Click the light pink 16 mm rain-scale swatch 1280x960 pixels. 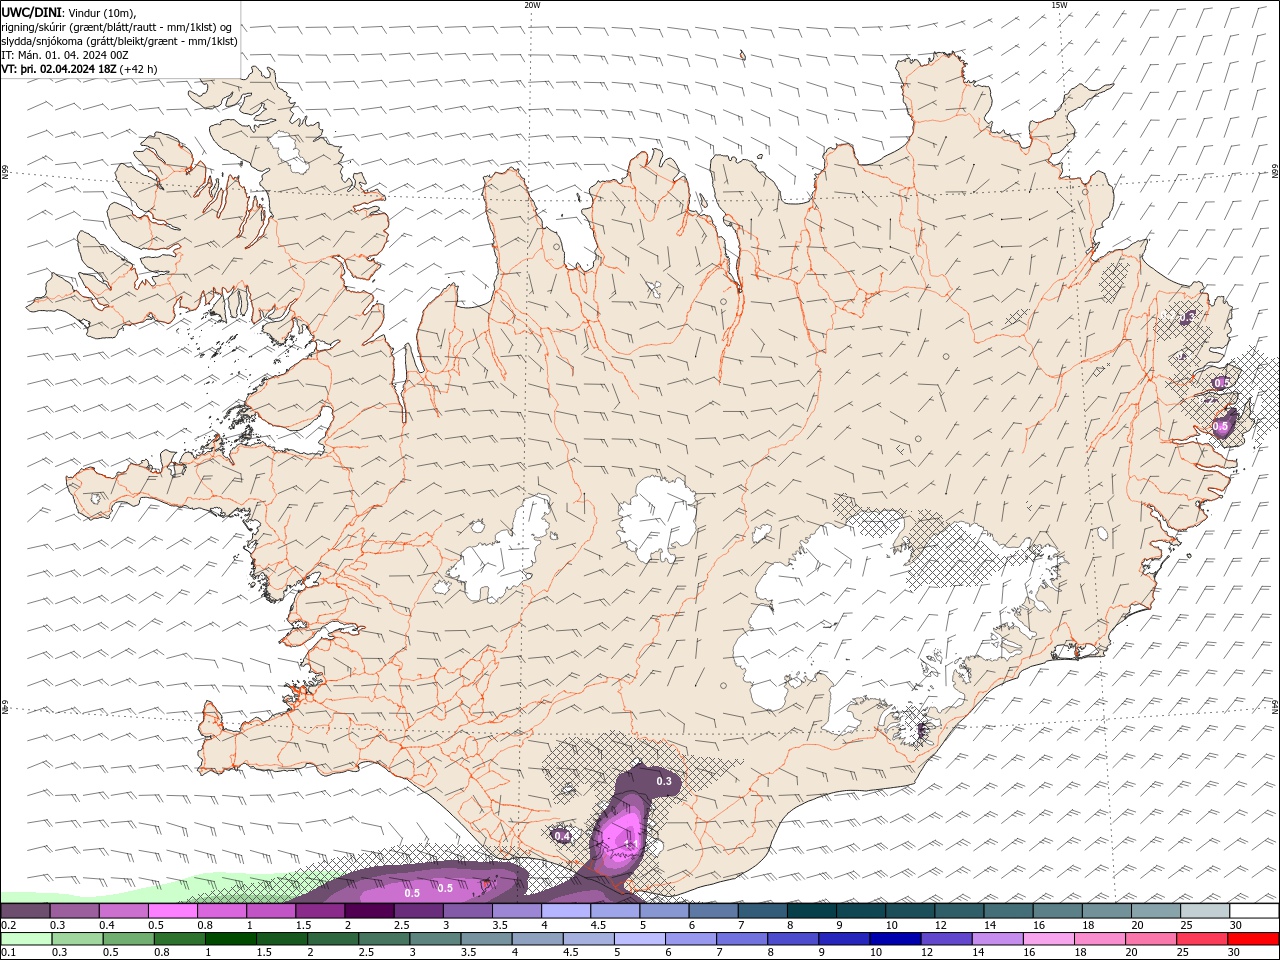(x=1049, y=939)
